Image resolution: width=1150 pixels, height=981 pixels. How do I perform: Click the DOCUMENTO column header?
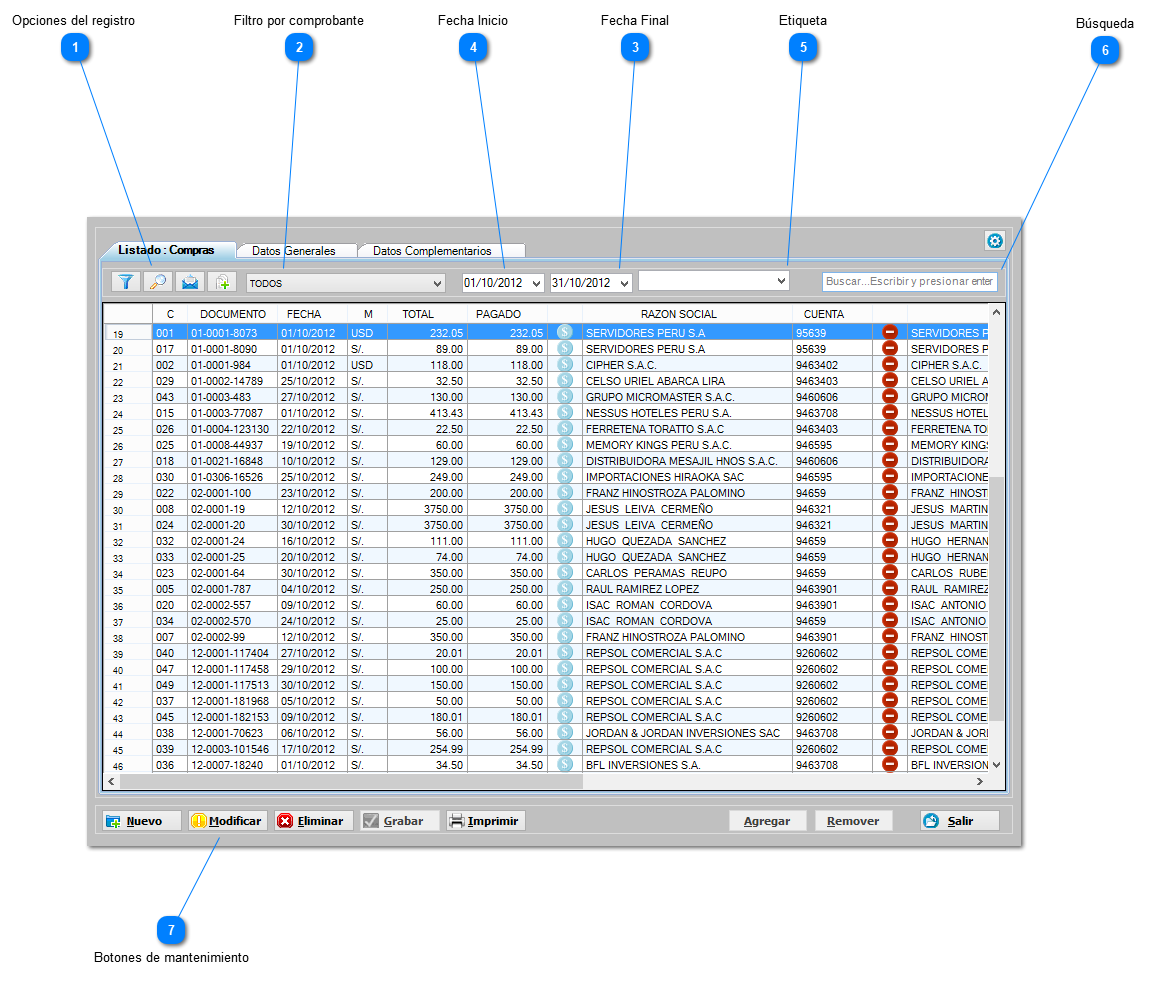pyautogui.click(x=233, y=314)
